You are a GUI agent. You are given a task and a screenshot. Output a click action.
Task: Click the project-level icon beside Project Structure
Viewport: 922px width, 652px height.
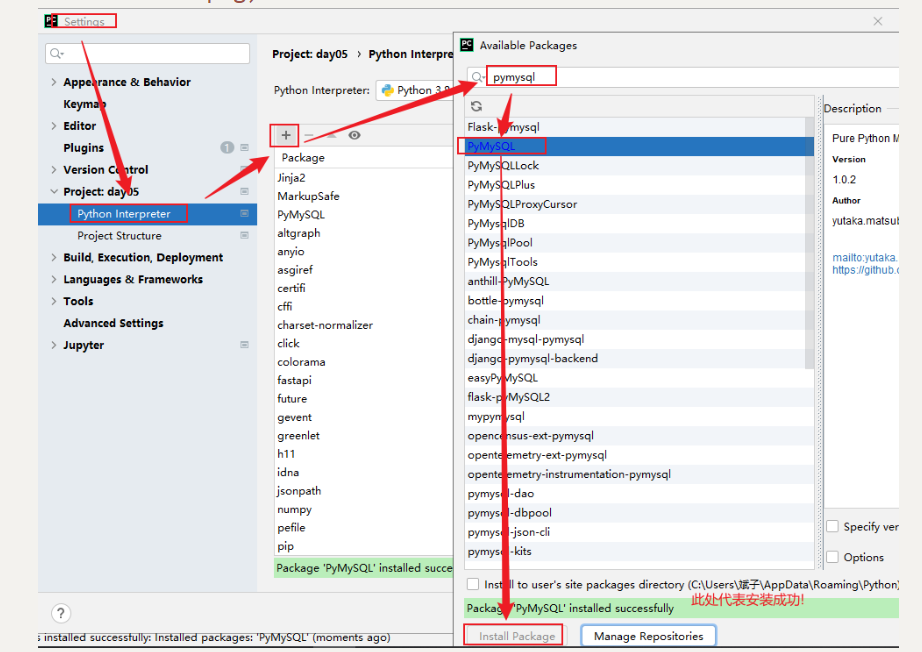(245, 235)
